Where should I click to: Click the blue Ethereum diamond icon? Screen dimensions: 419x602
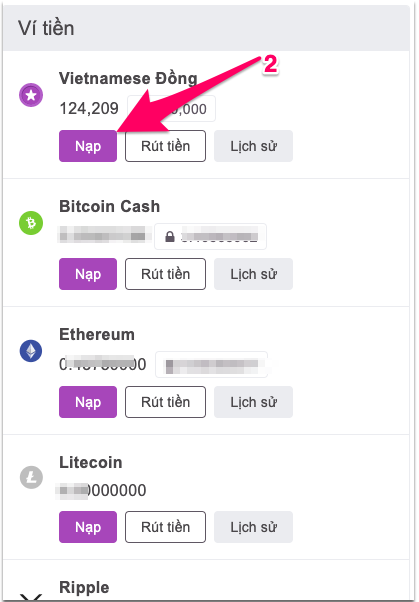pos(31,351)
